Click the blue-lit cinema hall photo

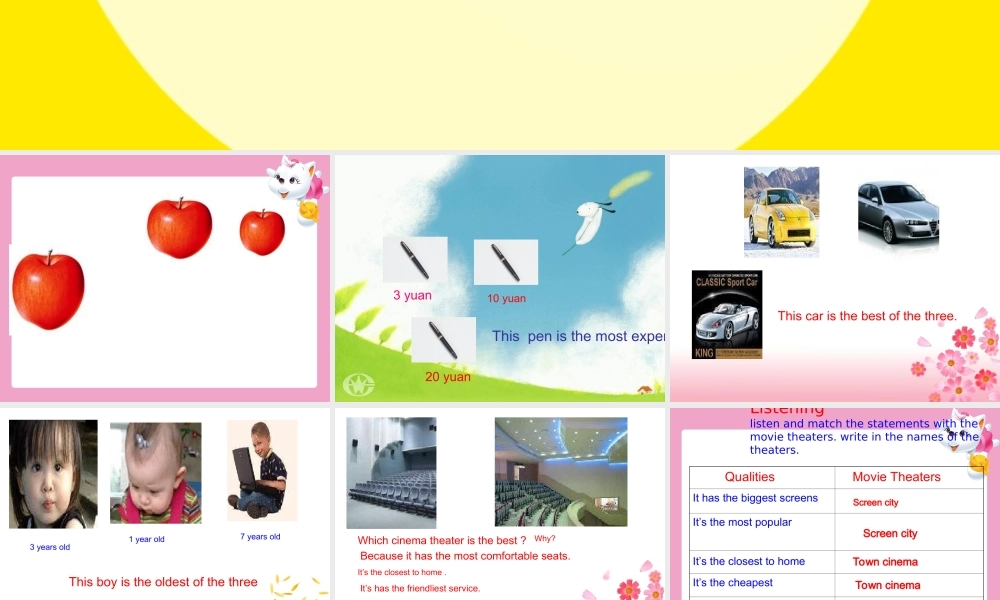click(x=561, y=472)
